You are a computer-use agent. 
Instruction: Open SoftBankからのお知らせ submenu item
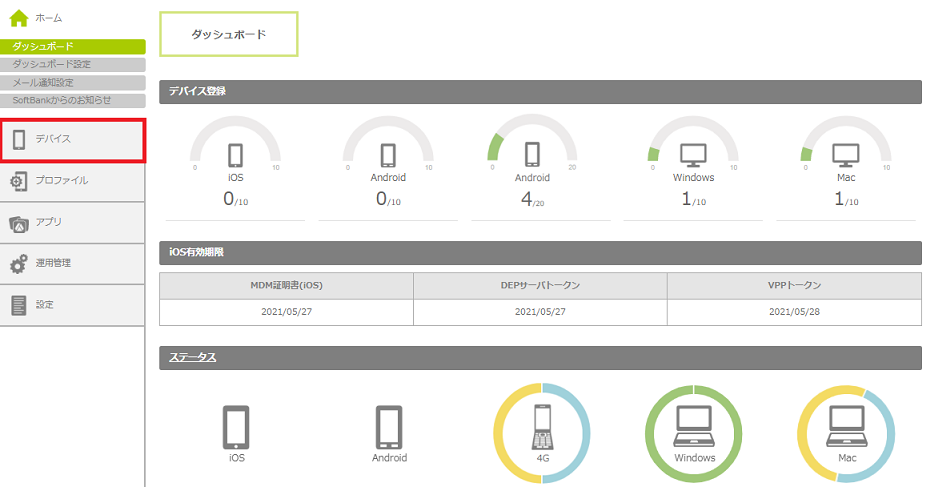(x=72, y=100)
